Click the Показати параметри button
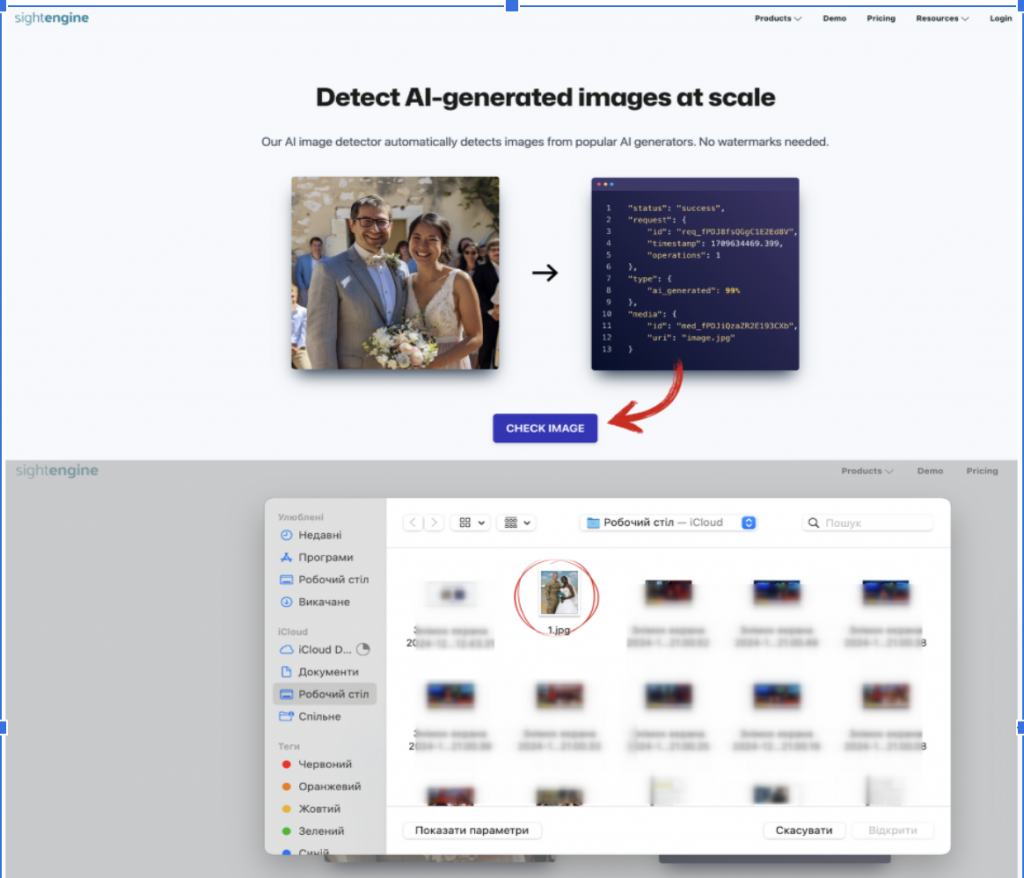1024x878 pixels. pos(472,830)
